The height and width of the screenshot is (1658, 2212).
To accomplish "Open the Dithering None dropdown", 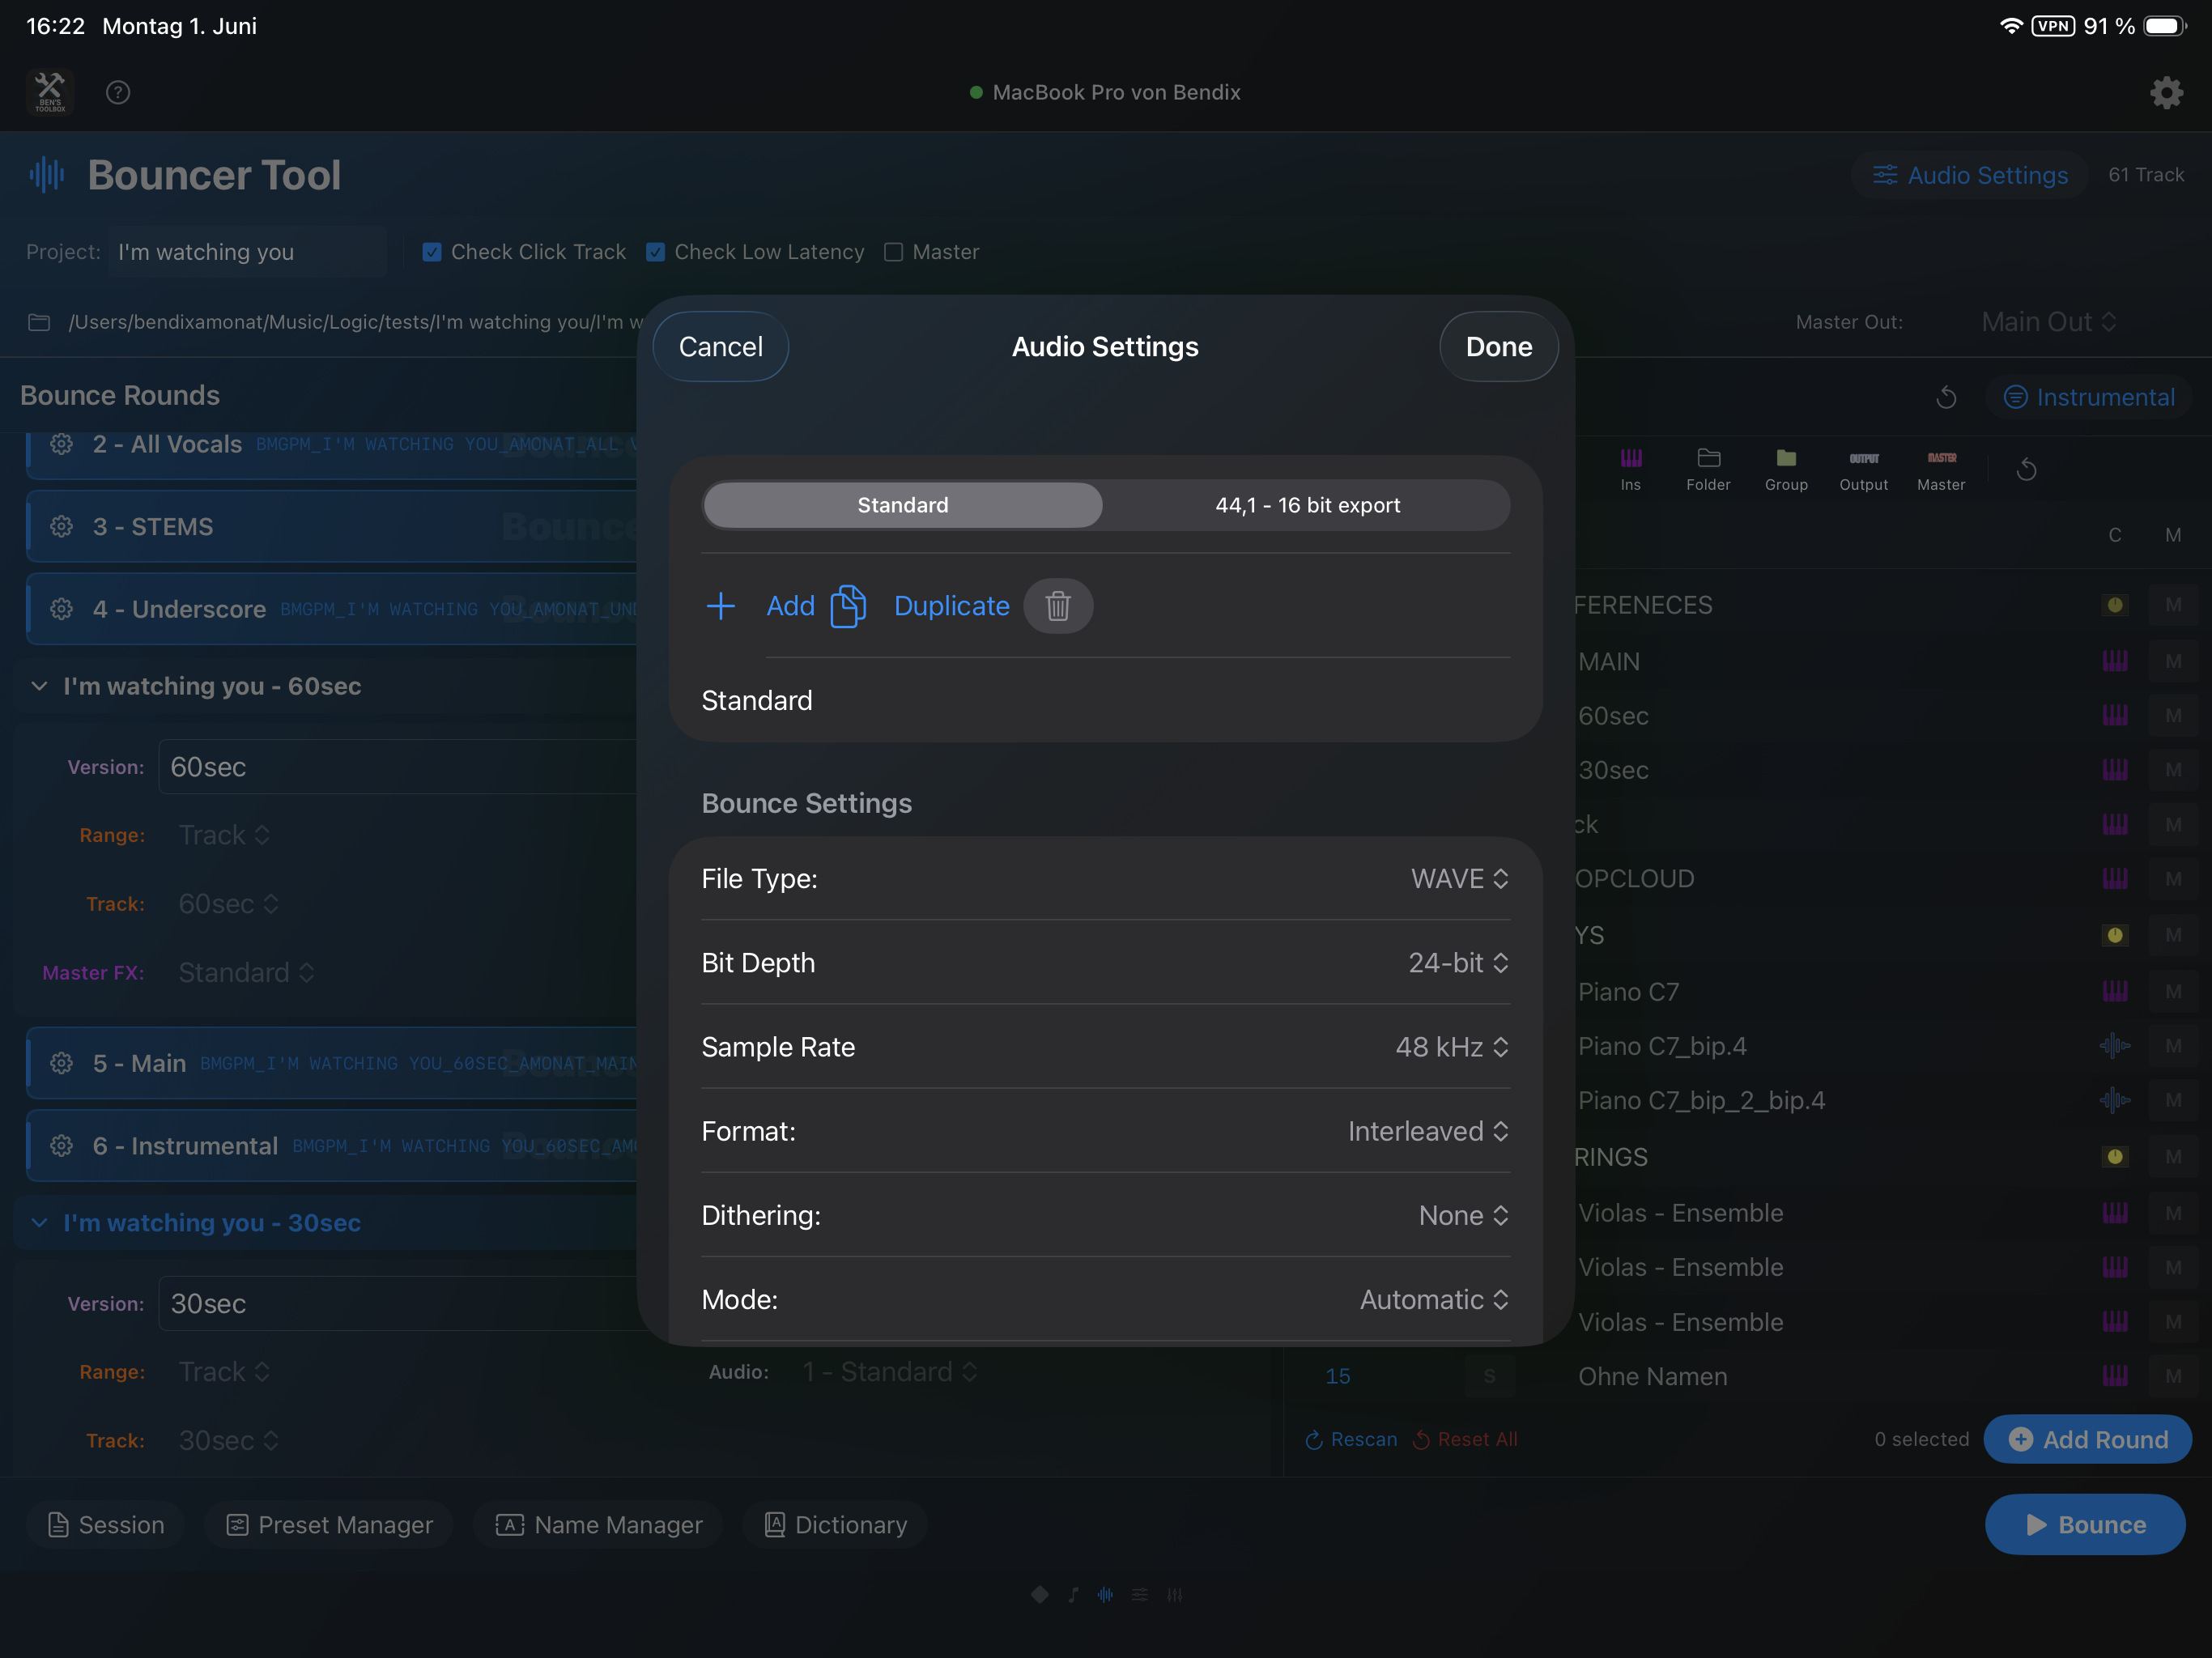I will [1464, 1215].
